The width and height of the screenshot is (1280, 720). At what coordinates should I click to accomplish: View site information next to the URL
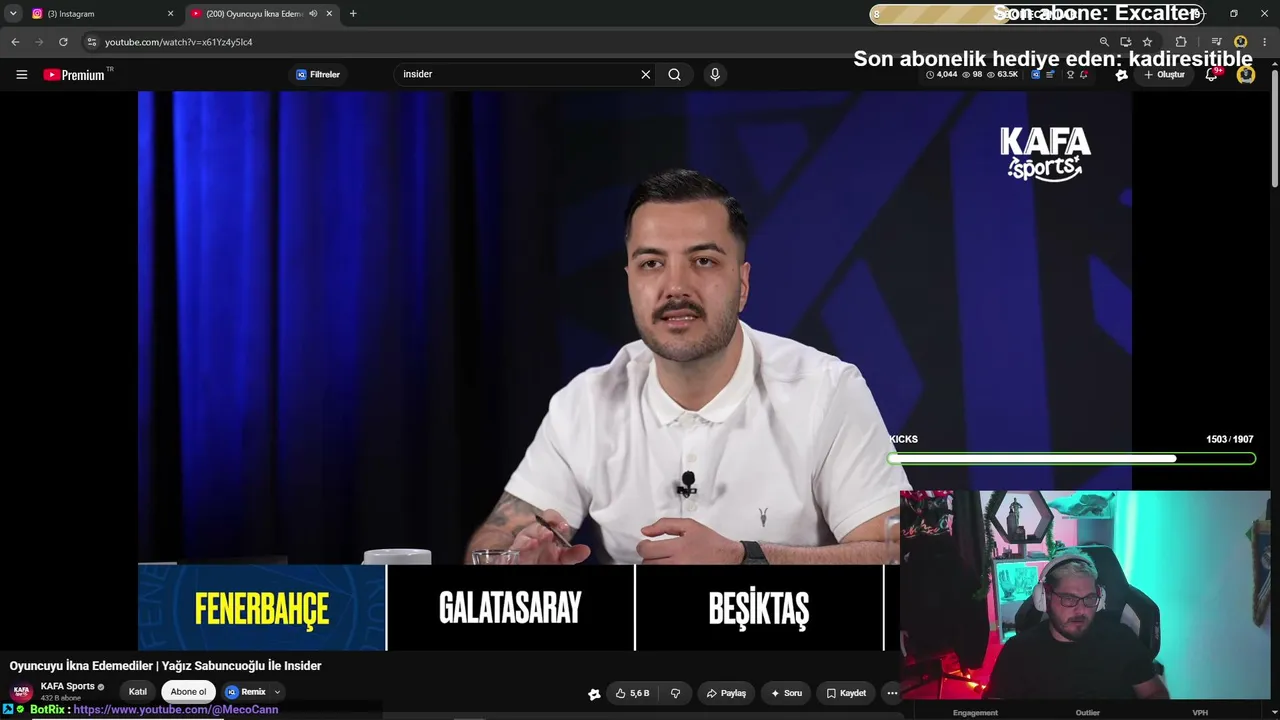tap(92, 42)
